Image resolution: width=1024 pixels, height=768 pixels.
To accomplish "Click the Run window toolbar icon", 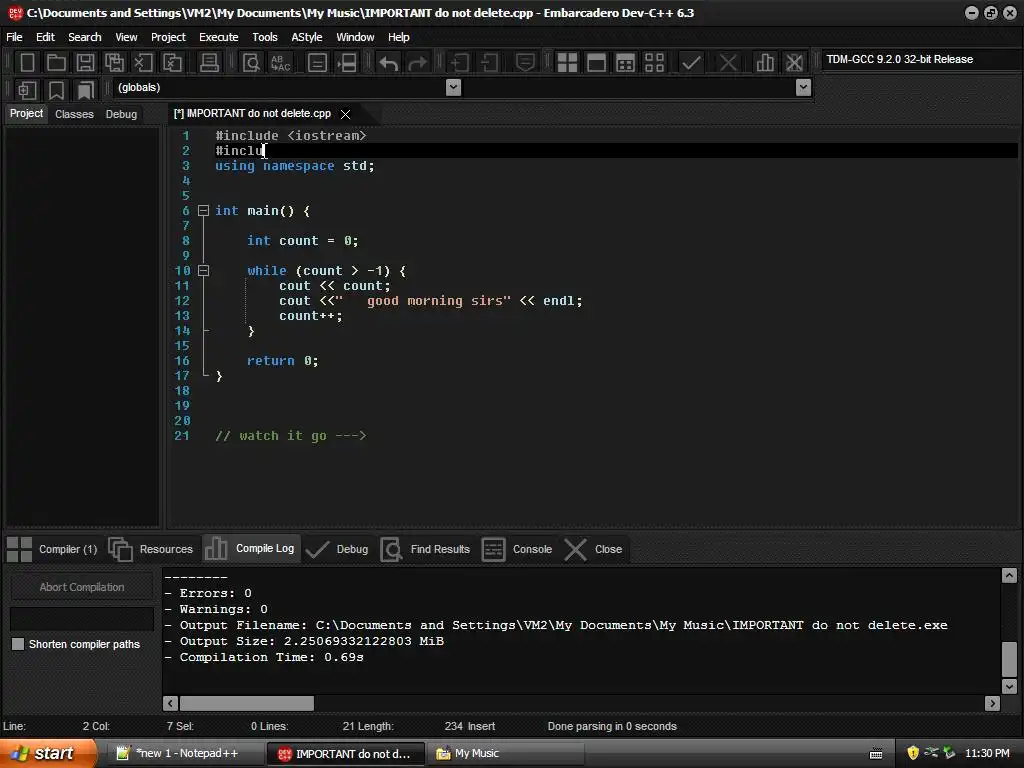I will (596, 63).
